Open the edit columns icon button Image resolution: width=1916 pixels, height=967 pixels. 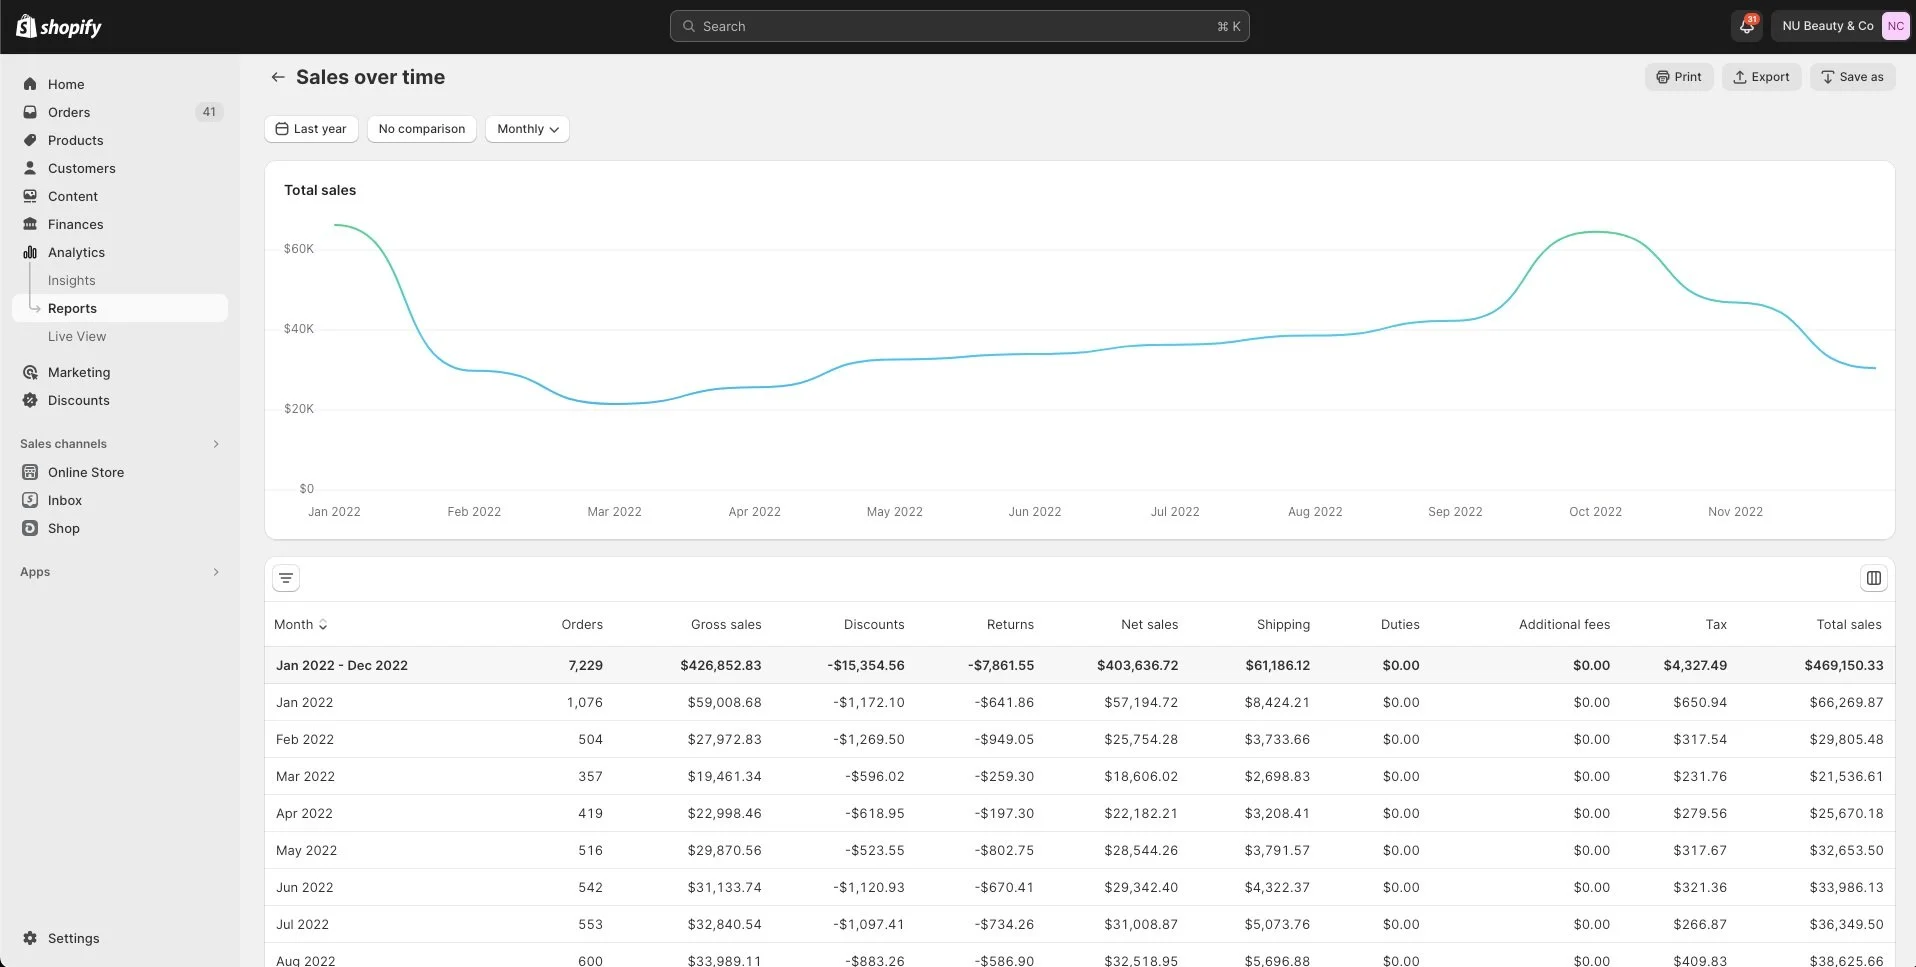1873,578
